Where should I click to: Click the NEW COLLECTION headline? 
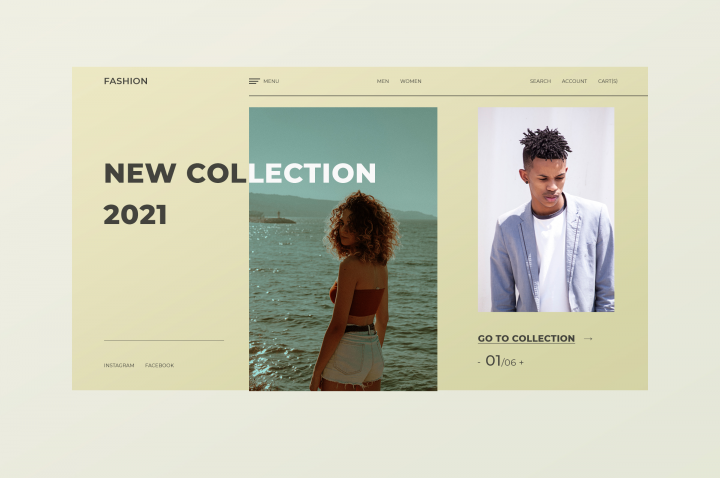(x=240, y=173)
